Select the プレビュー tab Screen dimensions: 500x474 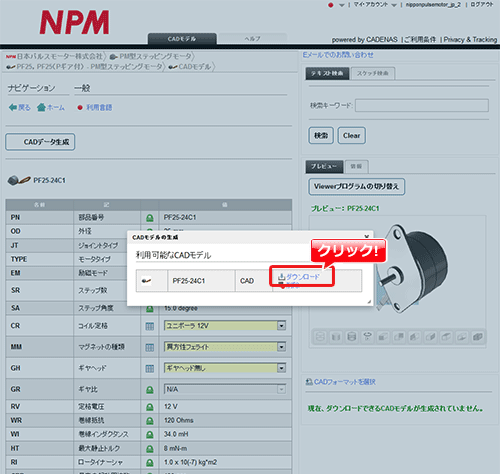(x=324, y=166)
